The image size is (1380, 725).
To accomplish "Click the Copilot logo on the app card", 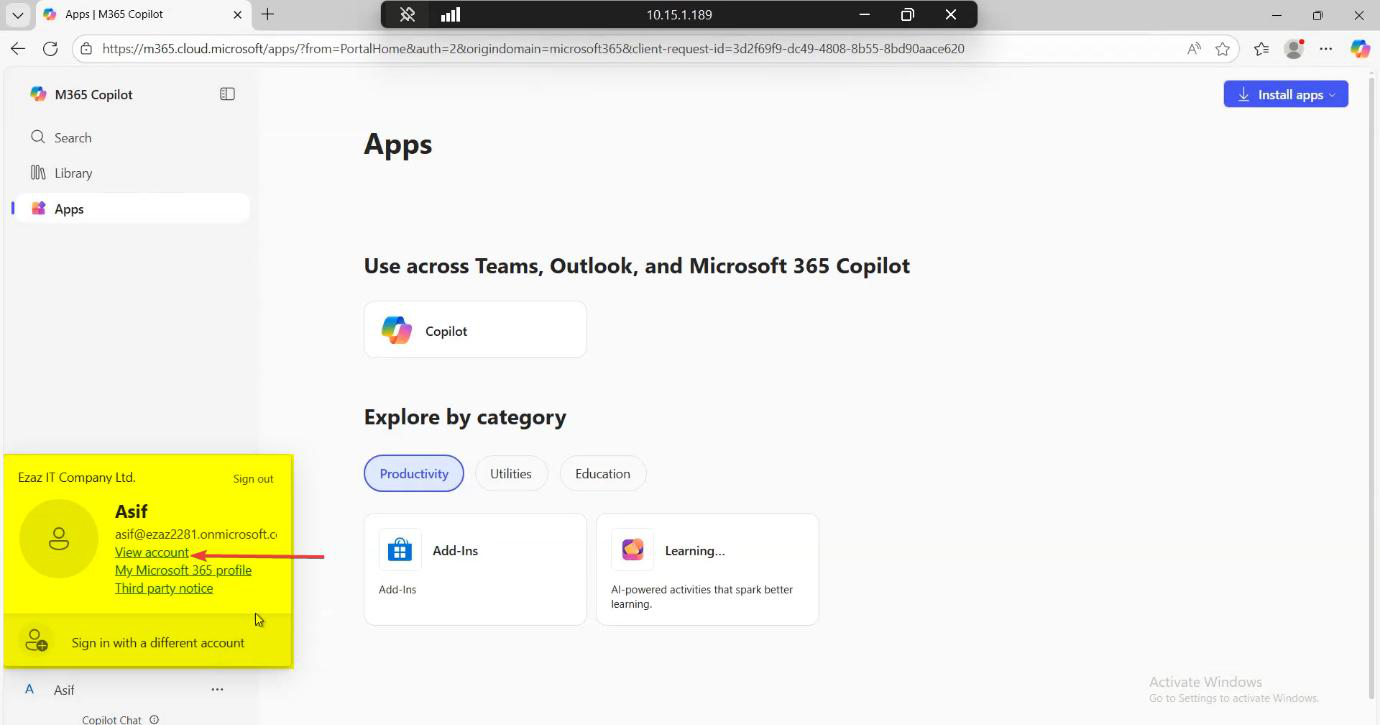I will click(x=397, y=330).
